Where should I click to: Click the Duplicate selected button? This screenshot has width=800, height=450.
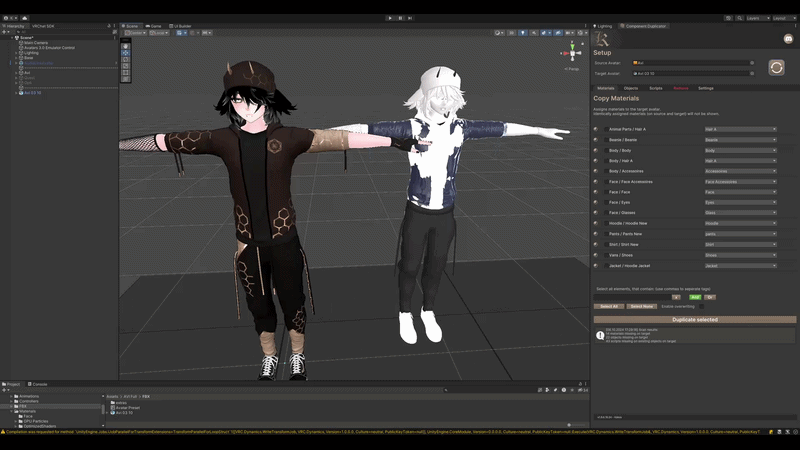pos(694,319)
